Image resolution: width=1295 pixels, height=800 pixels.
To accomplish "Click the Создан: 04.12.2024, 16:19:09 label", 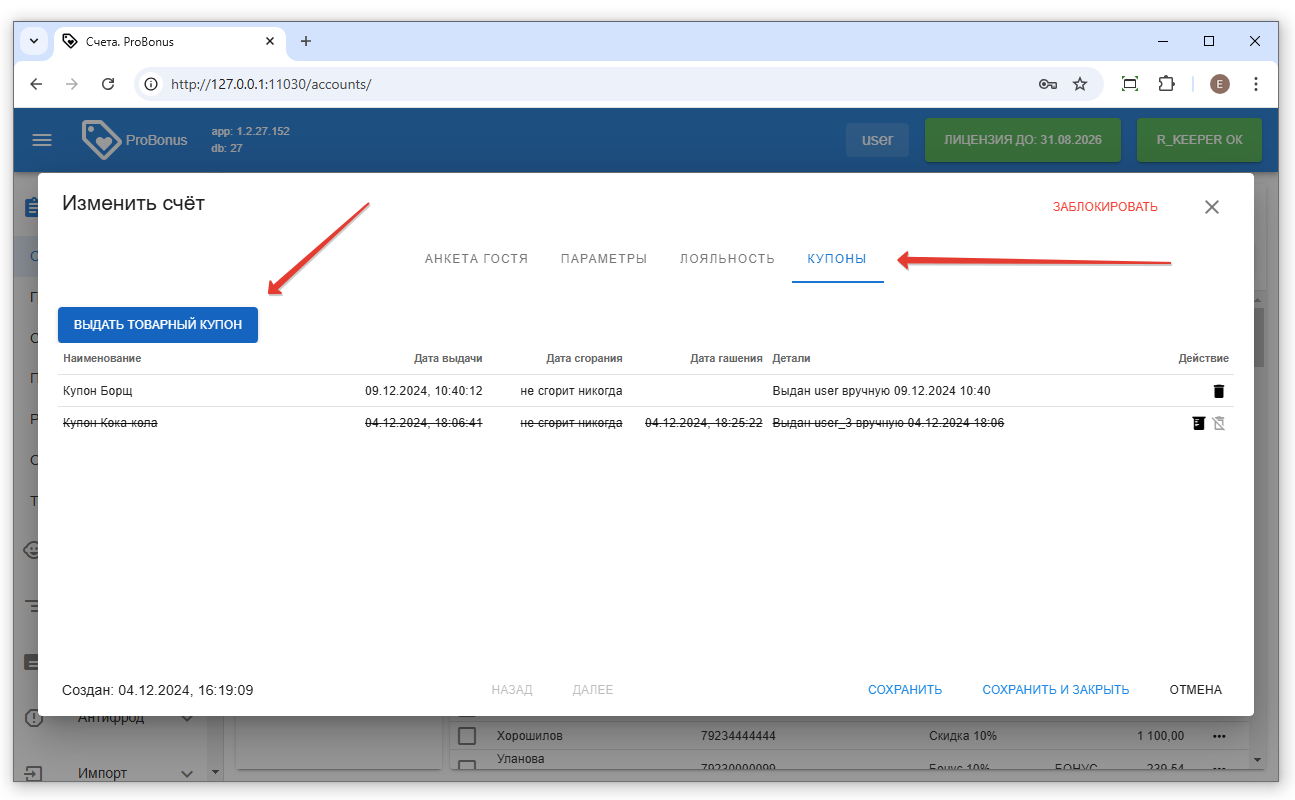I will click(x=158, y=690).
